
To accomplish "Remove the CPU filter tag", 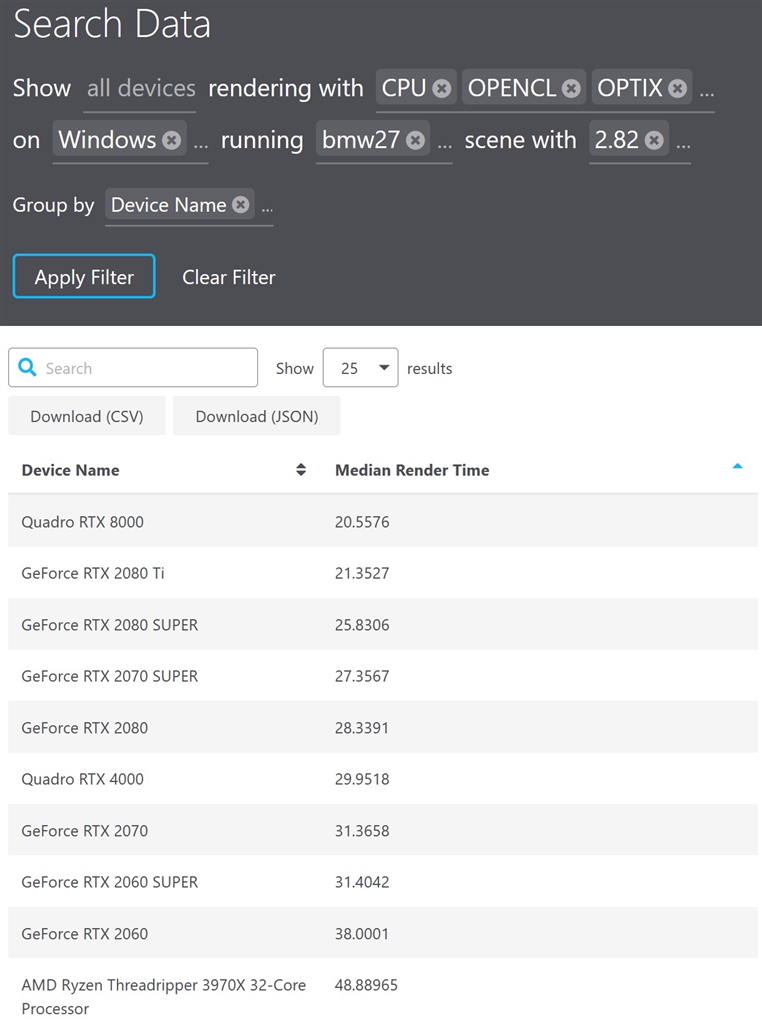I will [441, 89].
